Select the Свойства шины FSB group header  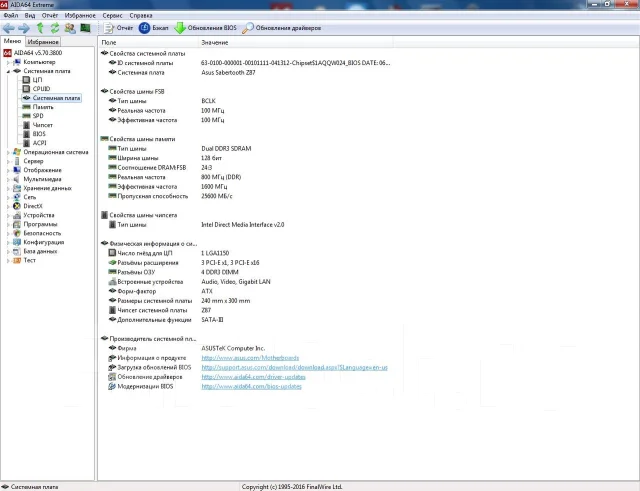pyautogui.click(x=133, y=91)
